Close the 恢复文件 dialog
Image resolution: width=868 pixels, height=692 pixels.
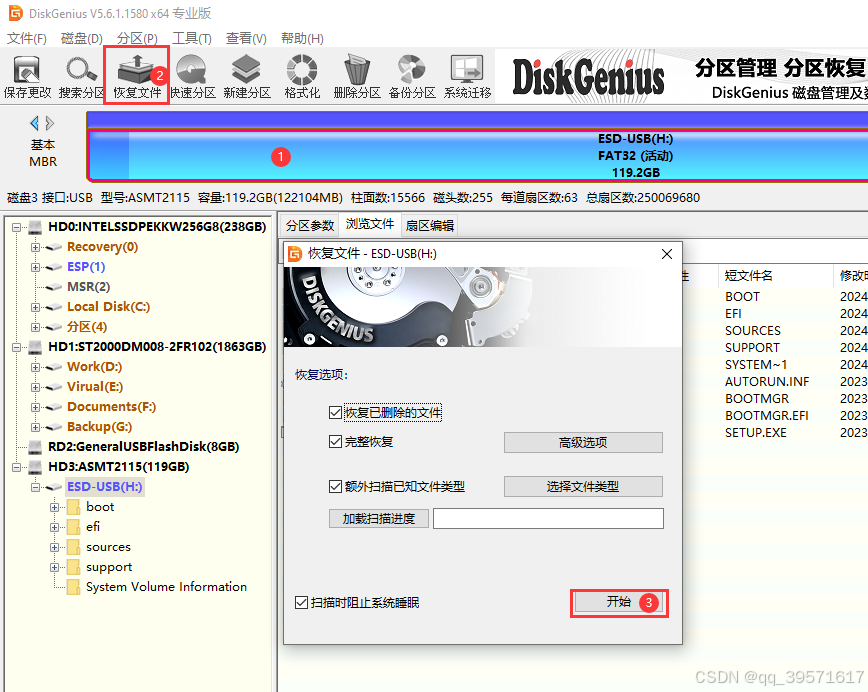click(666, 254)
